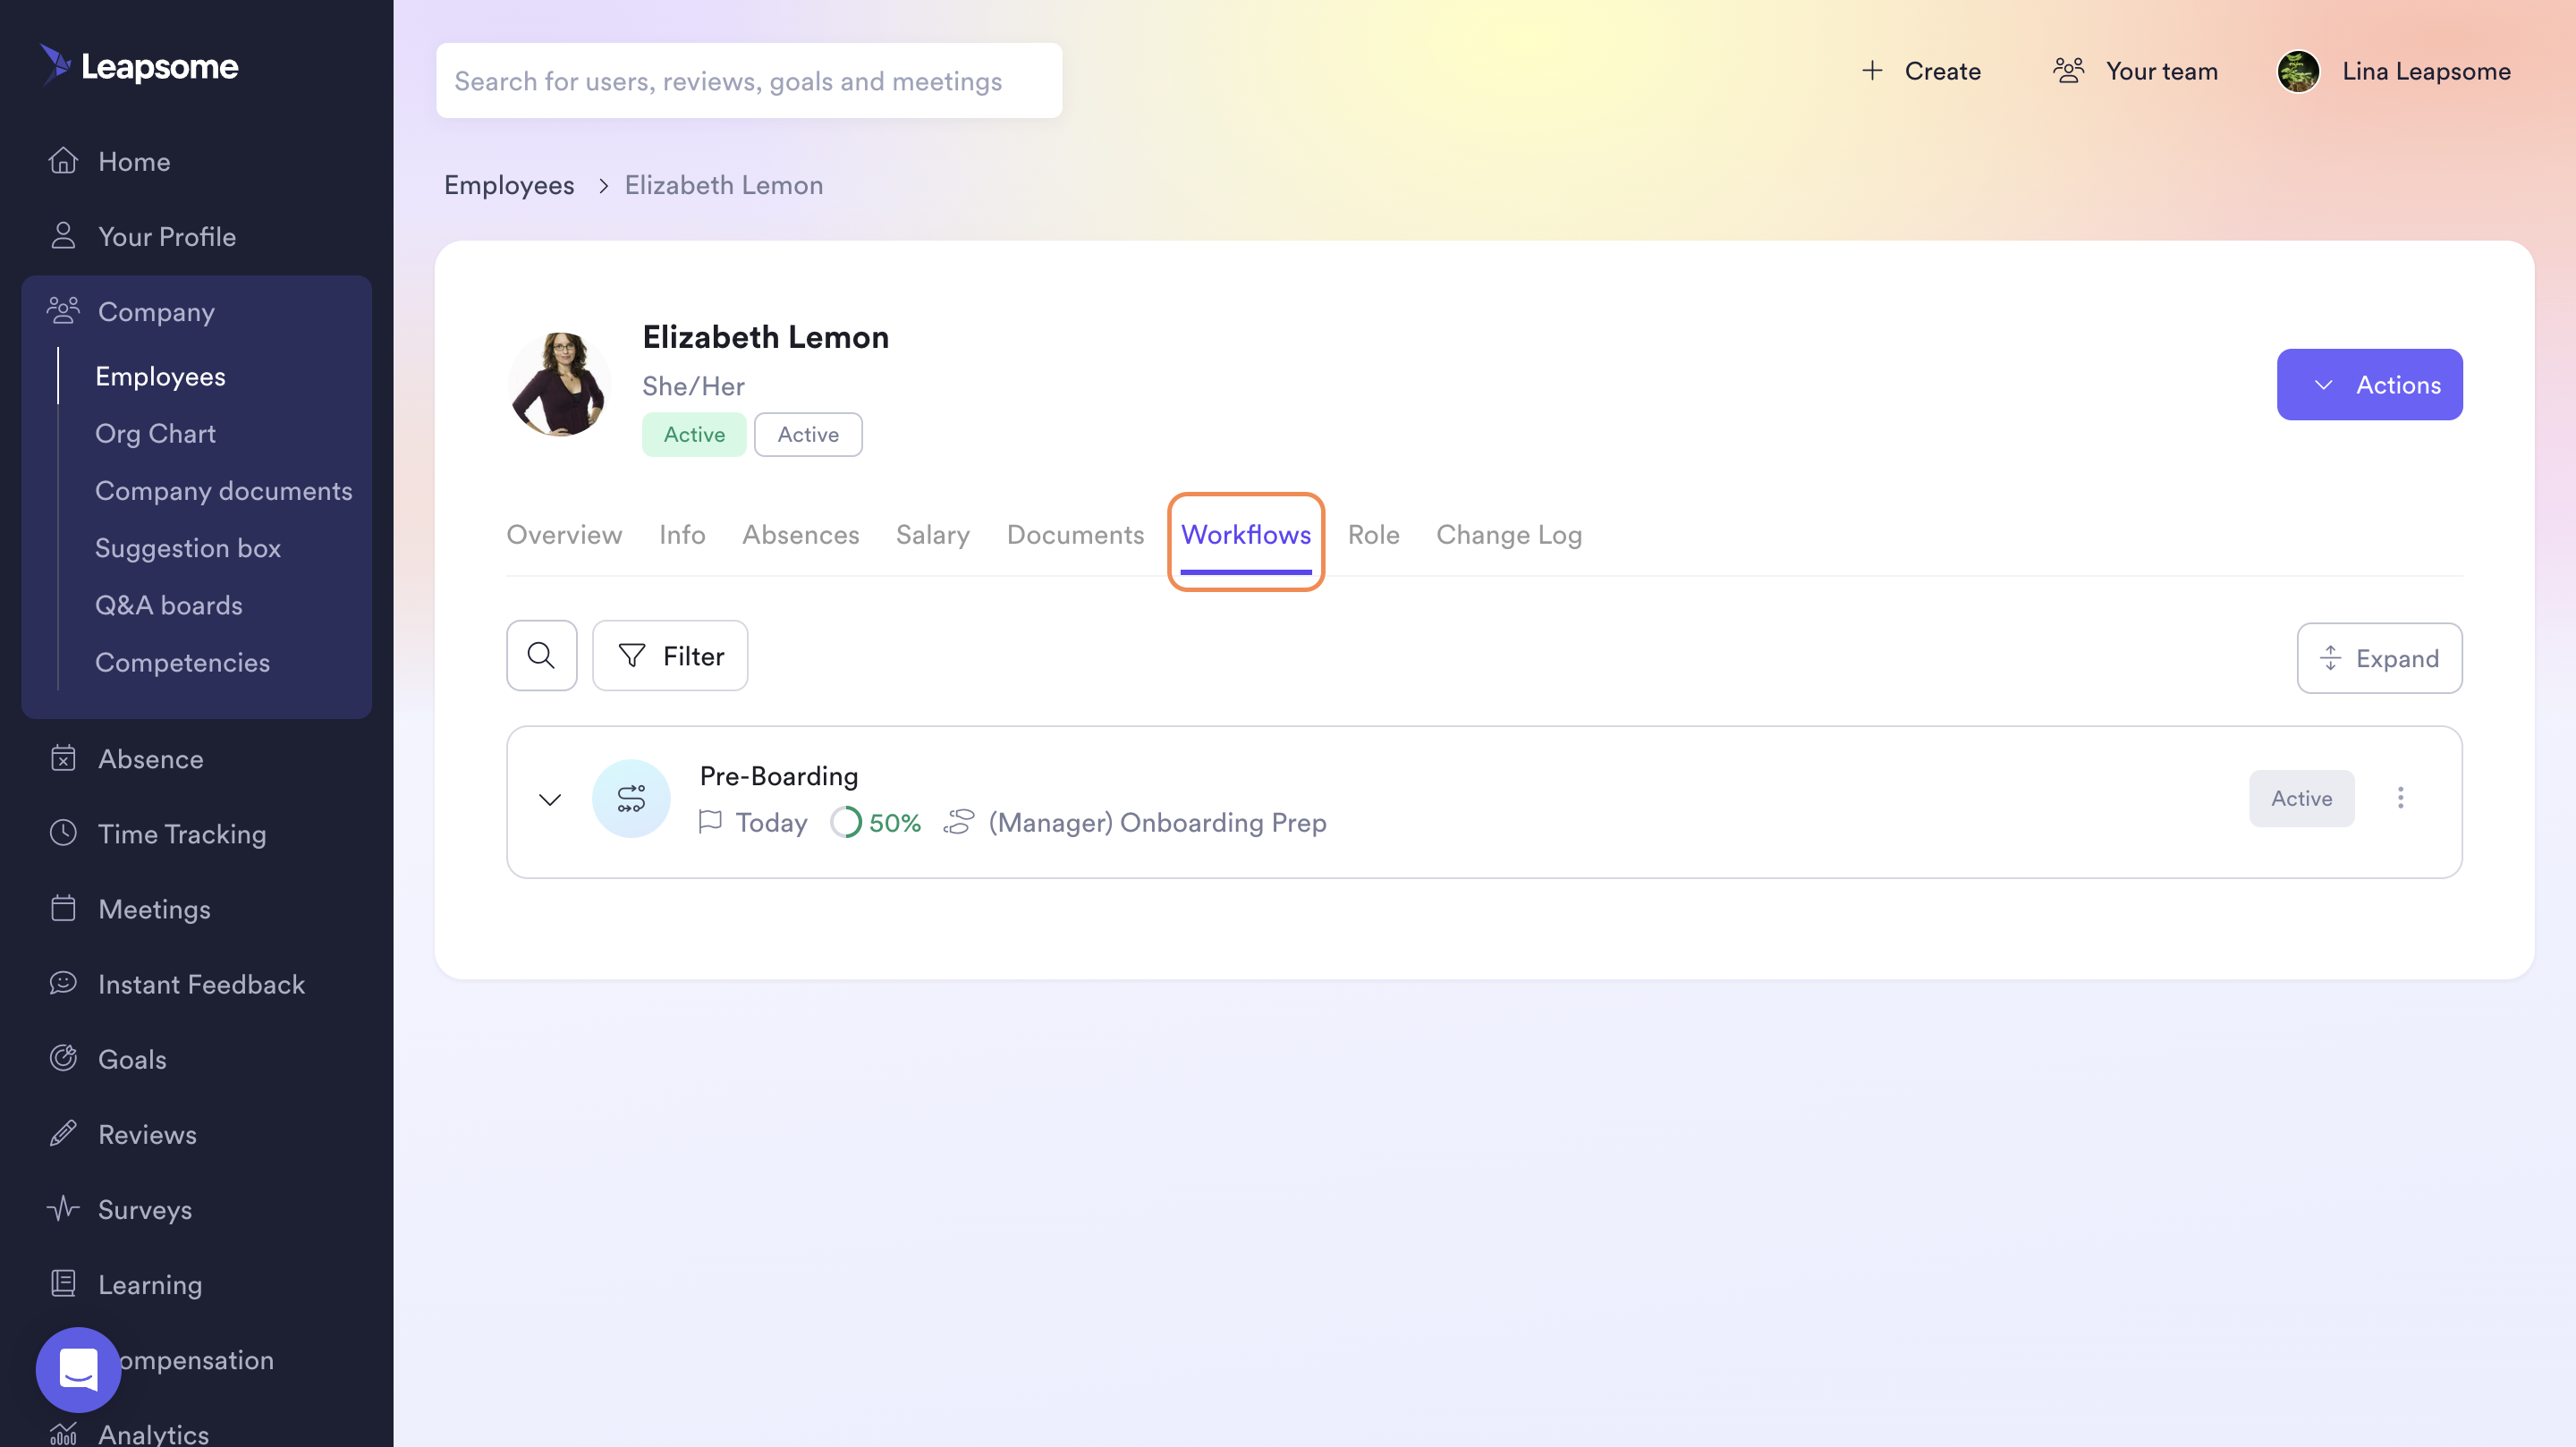Click Elizabeth Lemon breadcrumb
Viewport: 2576px width, 1447px height.
pos(724,185)
